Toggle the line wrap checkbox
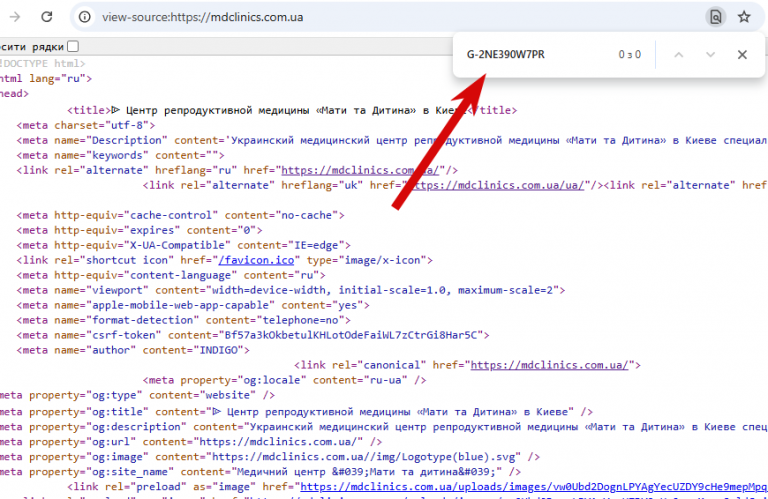This screenshot has width=768, height=499. [x=73, y=47]
